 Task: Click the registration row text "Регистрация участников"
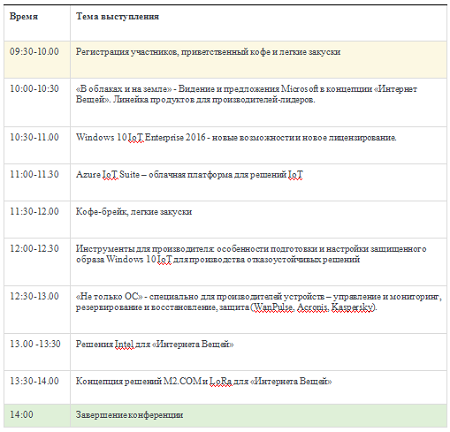tap(127, 52)
